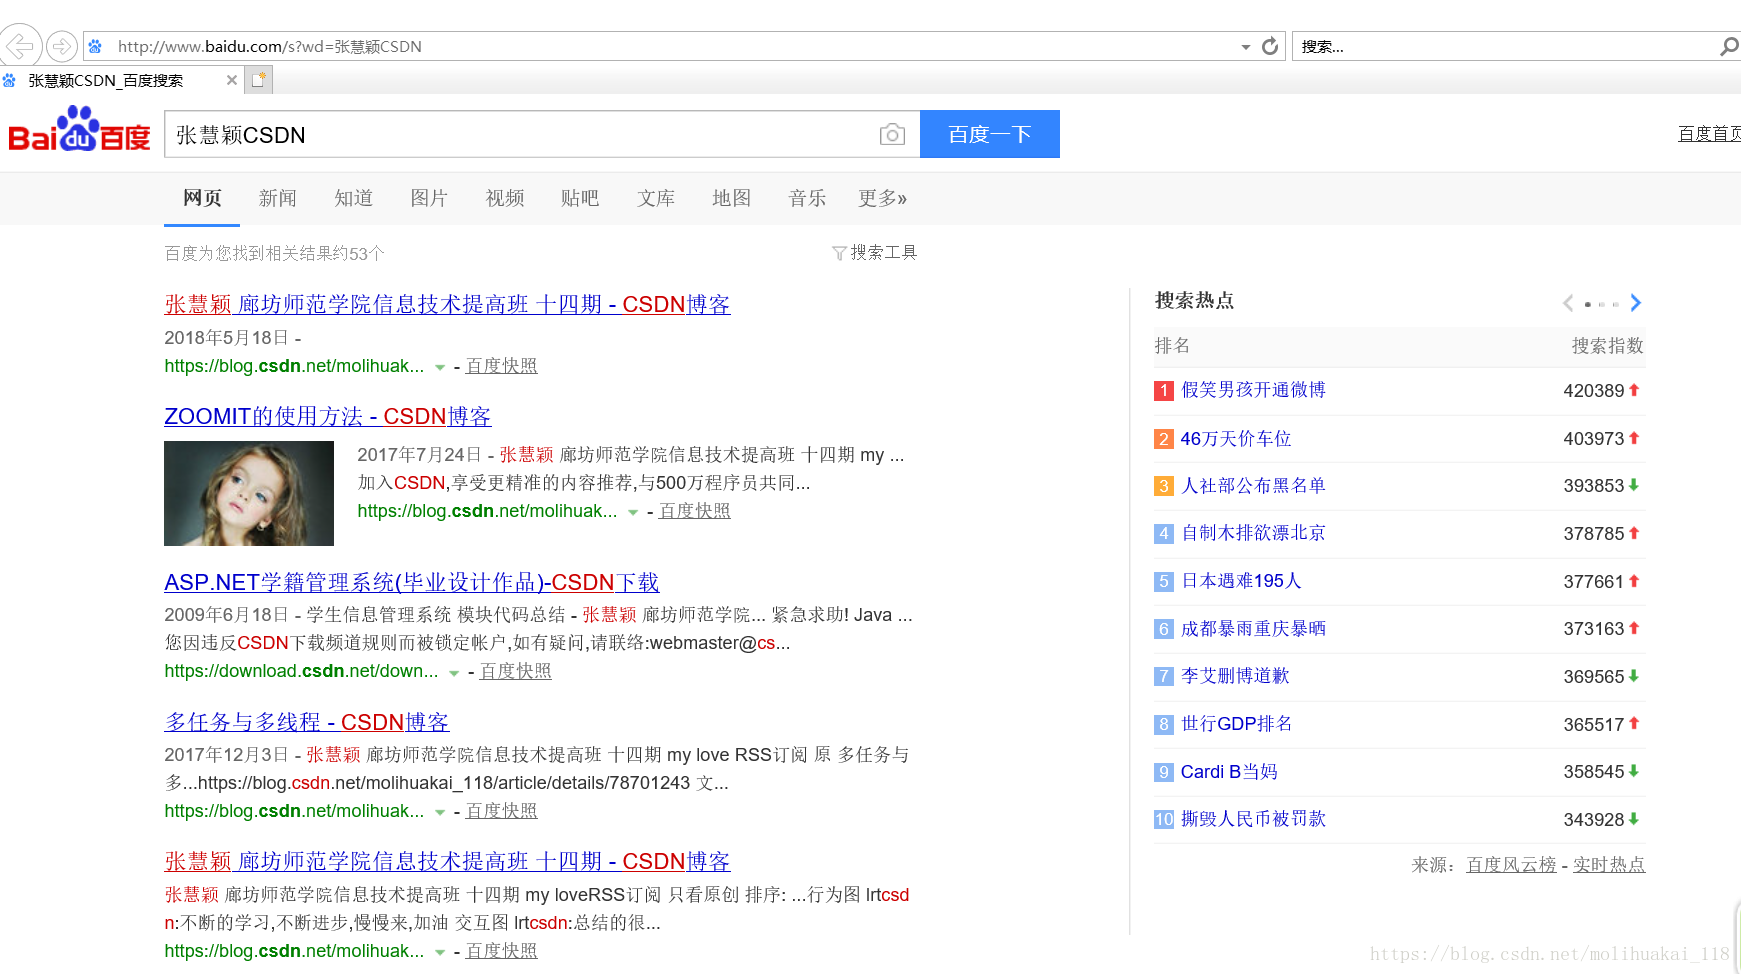Close the 张慧颖CSDN_百度搜索 tab
Viewport: 1741px width, 974px height.
[x=232, y=80]
